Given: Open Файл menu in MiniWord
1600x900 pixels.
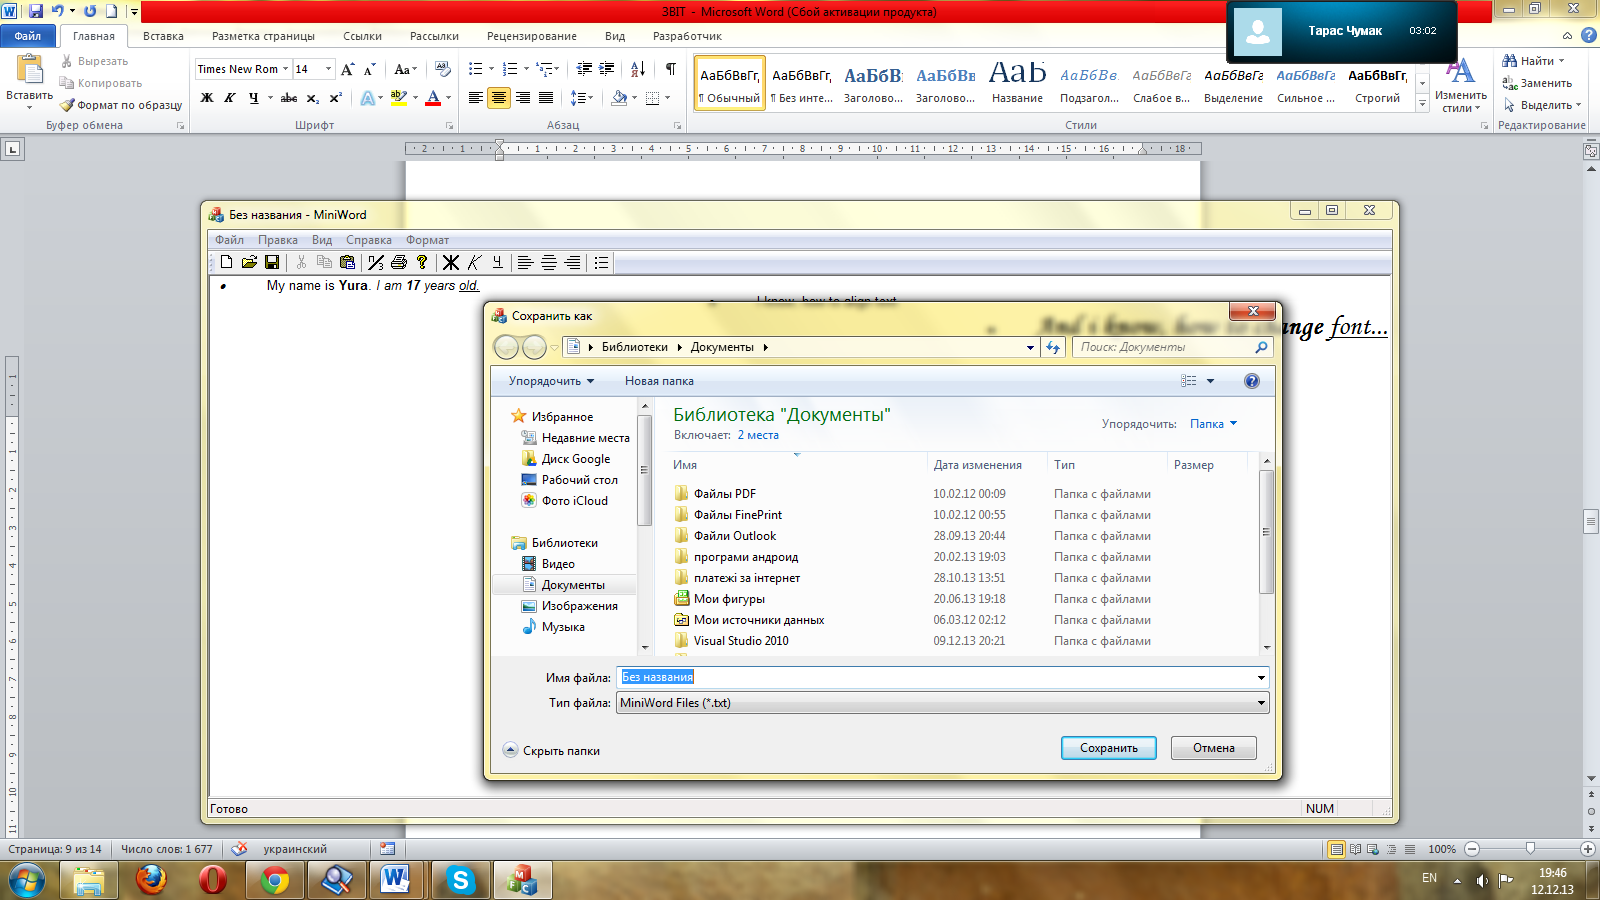Looking at the screenshot, I should pos(229,240).
